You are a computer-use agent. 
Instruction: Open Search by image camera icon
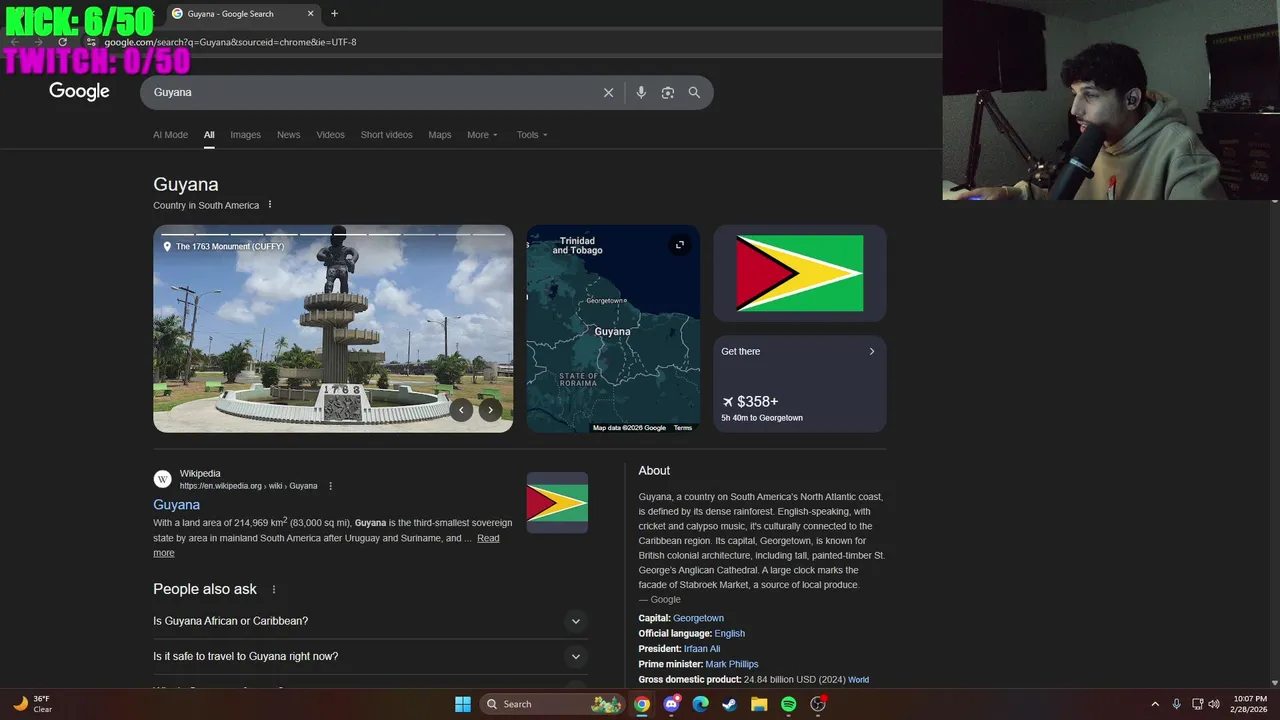[668, 92]
